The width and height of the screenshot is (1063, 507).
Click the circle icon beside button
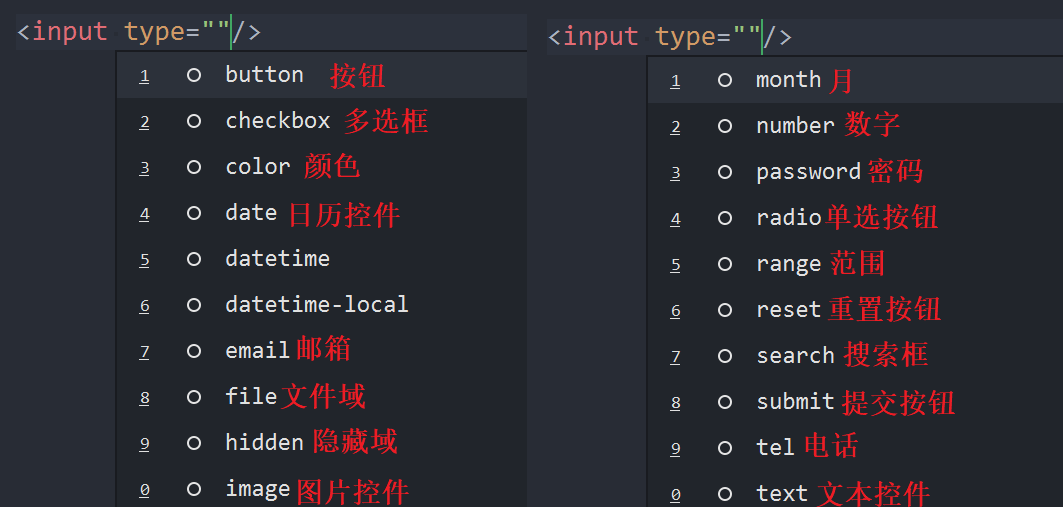pyautogui.click(x=194, y=75)
